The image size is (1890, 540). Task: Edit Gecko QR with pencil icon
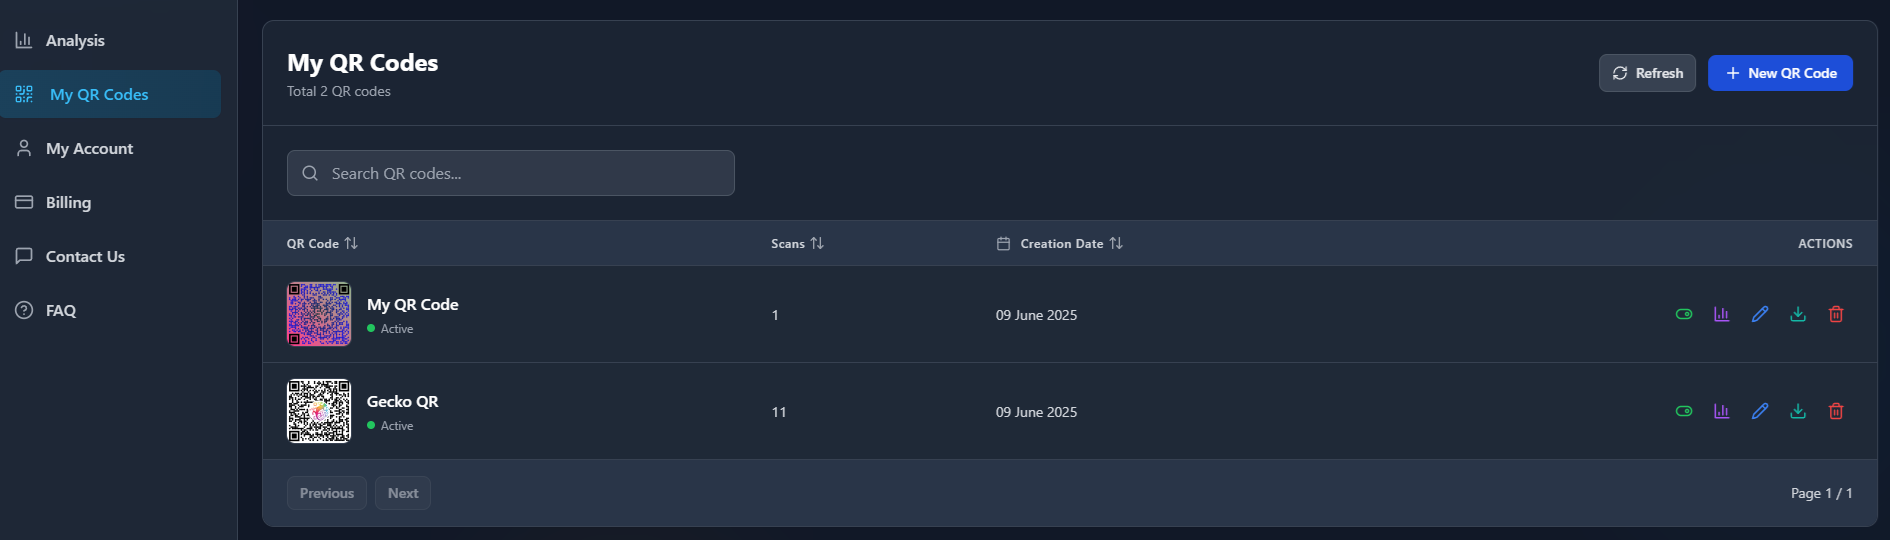coord(1760,411)
